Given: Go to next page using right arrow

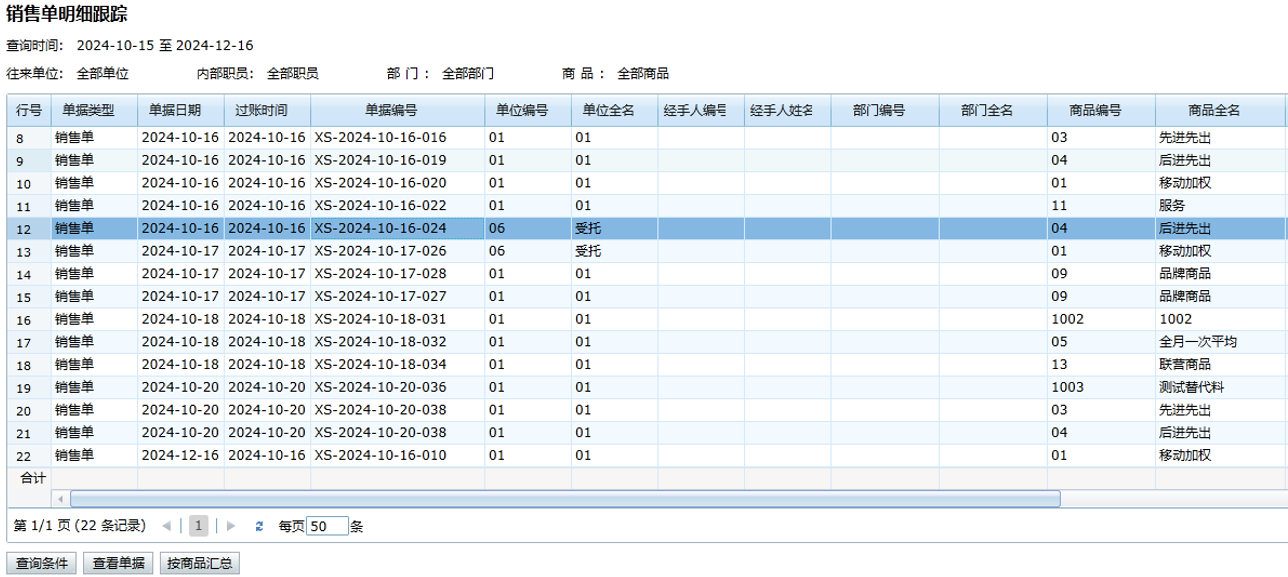Looking at the screenshot, I should [x=231, y=526].
